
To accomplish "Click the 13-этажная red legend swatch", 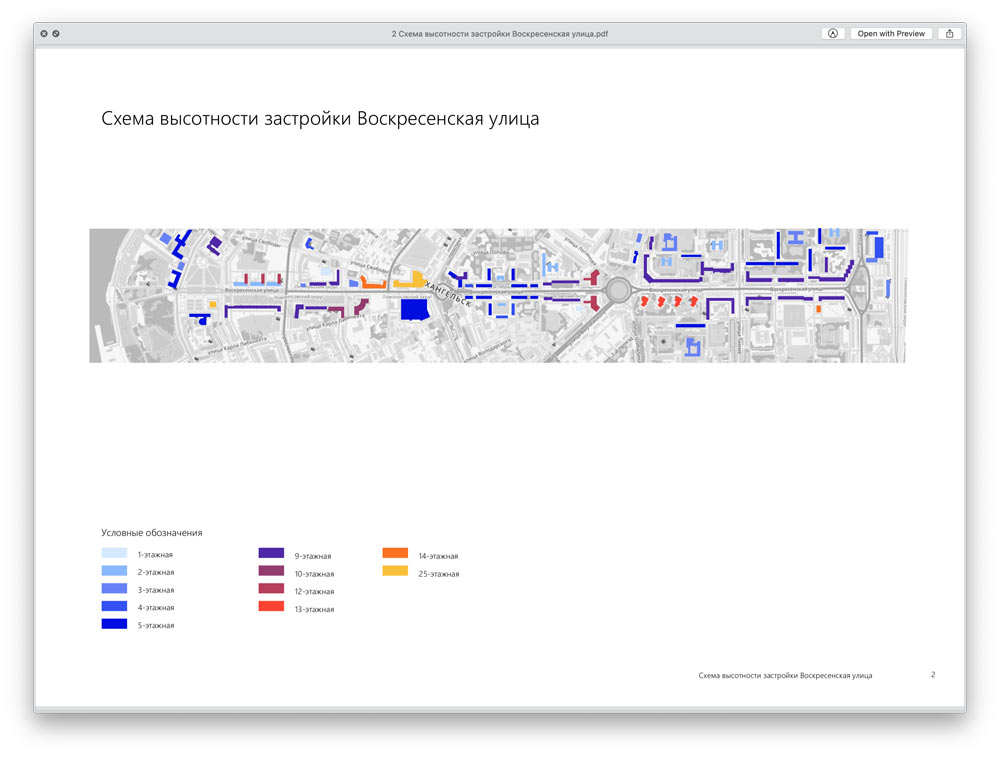I will coord(271,607).
